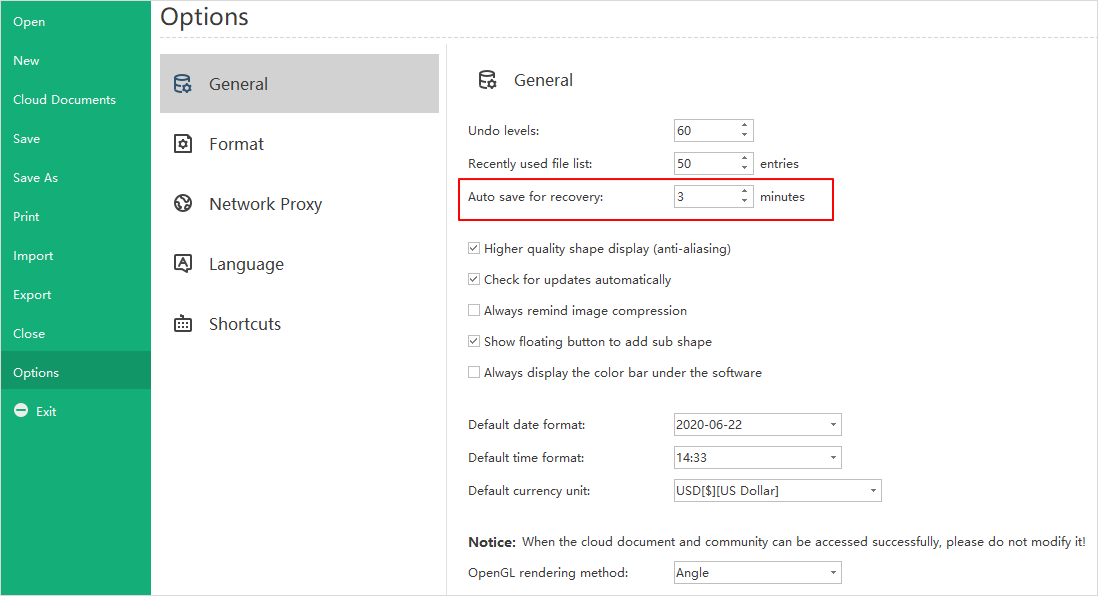Click Save As in the file menu
This screenshot has width=1098, height=596.
35,178
